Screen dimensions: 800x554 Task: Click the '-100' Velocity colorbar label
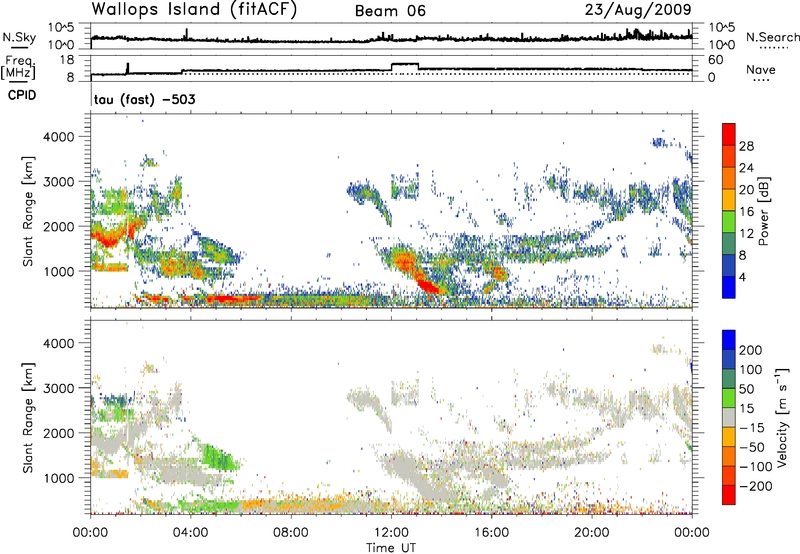755,467
